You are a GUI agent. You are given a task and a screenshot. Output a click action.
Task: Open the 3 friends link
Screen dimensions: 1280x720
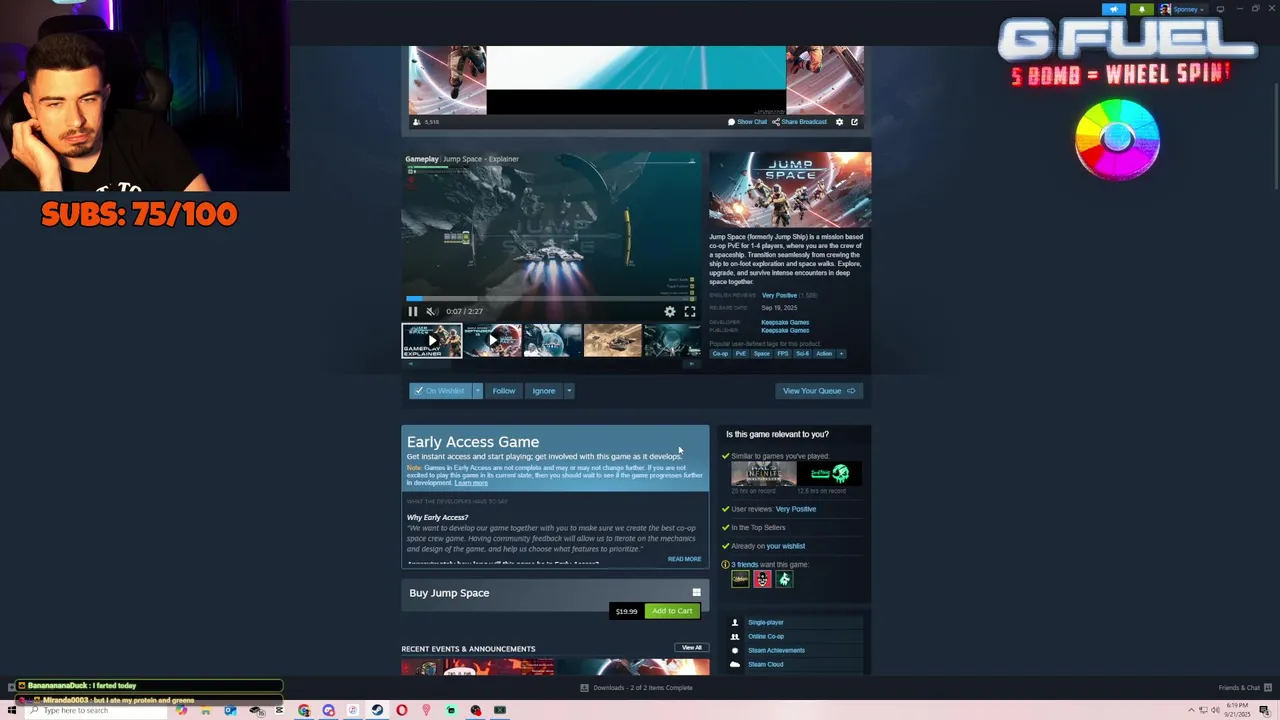745,565
